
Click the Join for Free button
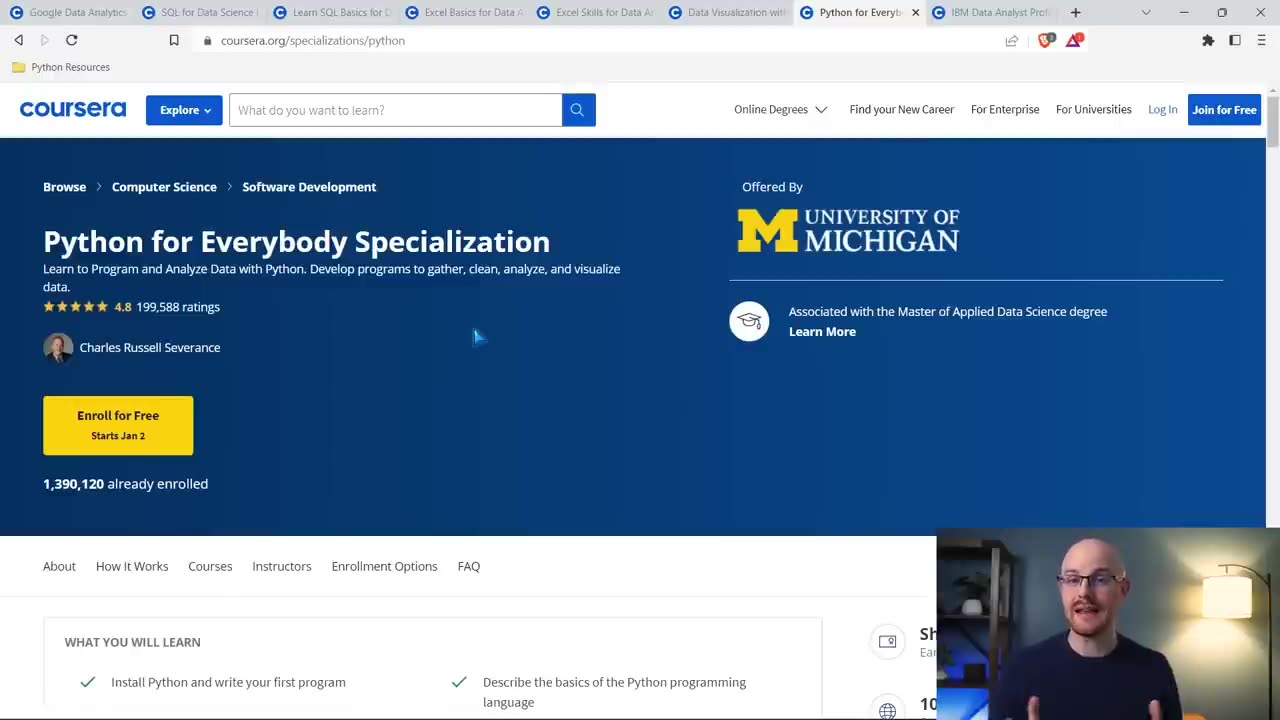pos(1224,110)
